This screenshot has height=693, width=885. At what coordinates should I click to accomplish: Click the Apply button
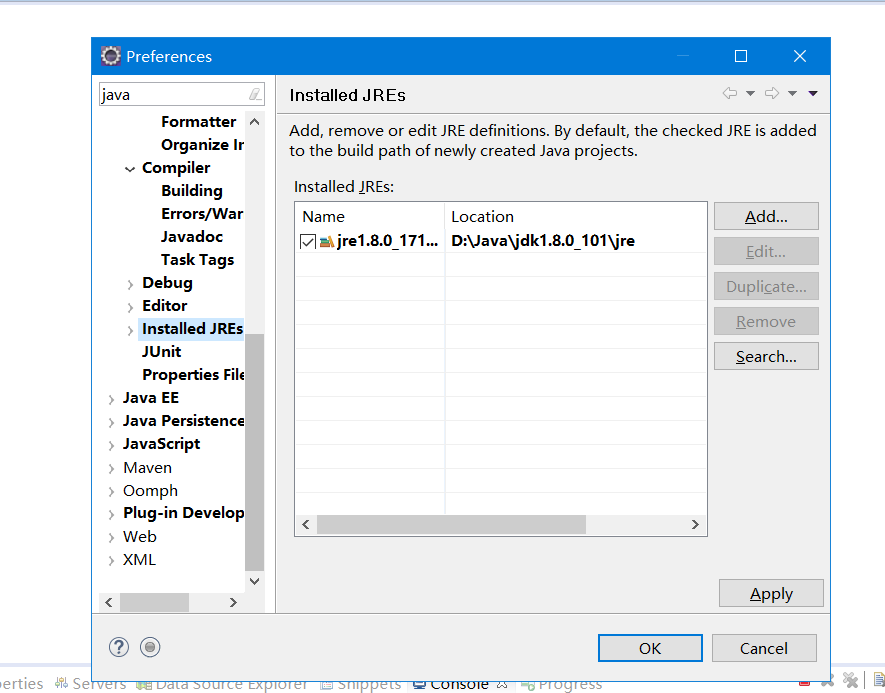coord(771,593)
